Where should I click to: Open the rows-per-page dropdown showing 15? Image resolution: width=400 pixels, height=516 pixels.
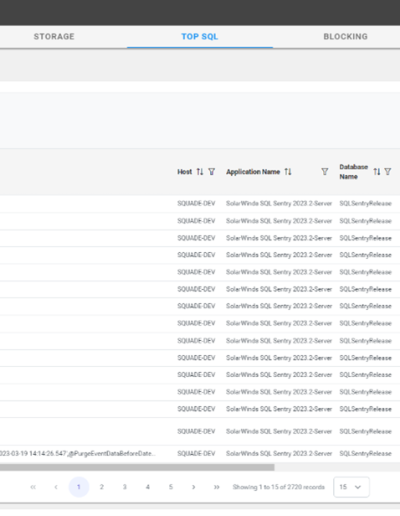[351, 487]
